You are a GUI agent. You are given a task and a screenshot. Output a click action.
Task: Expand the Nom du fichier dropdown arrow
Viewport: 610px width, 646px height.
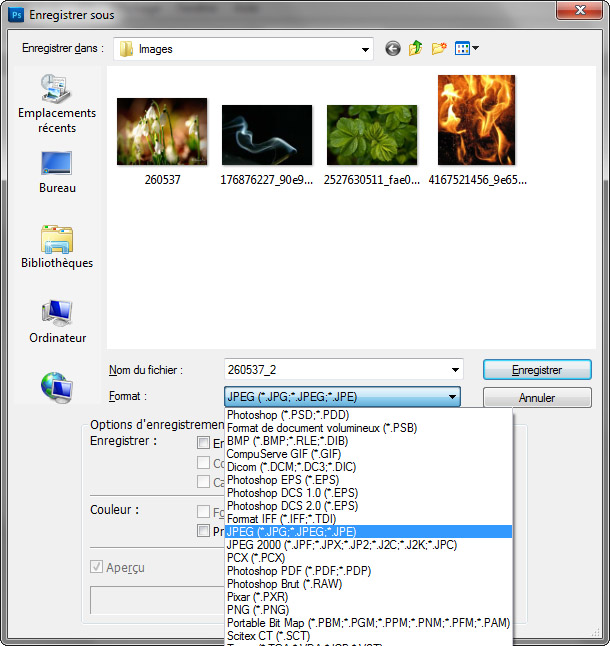click(455, 370)
